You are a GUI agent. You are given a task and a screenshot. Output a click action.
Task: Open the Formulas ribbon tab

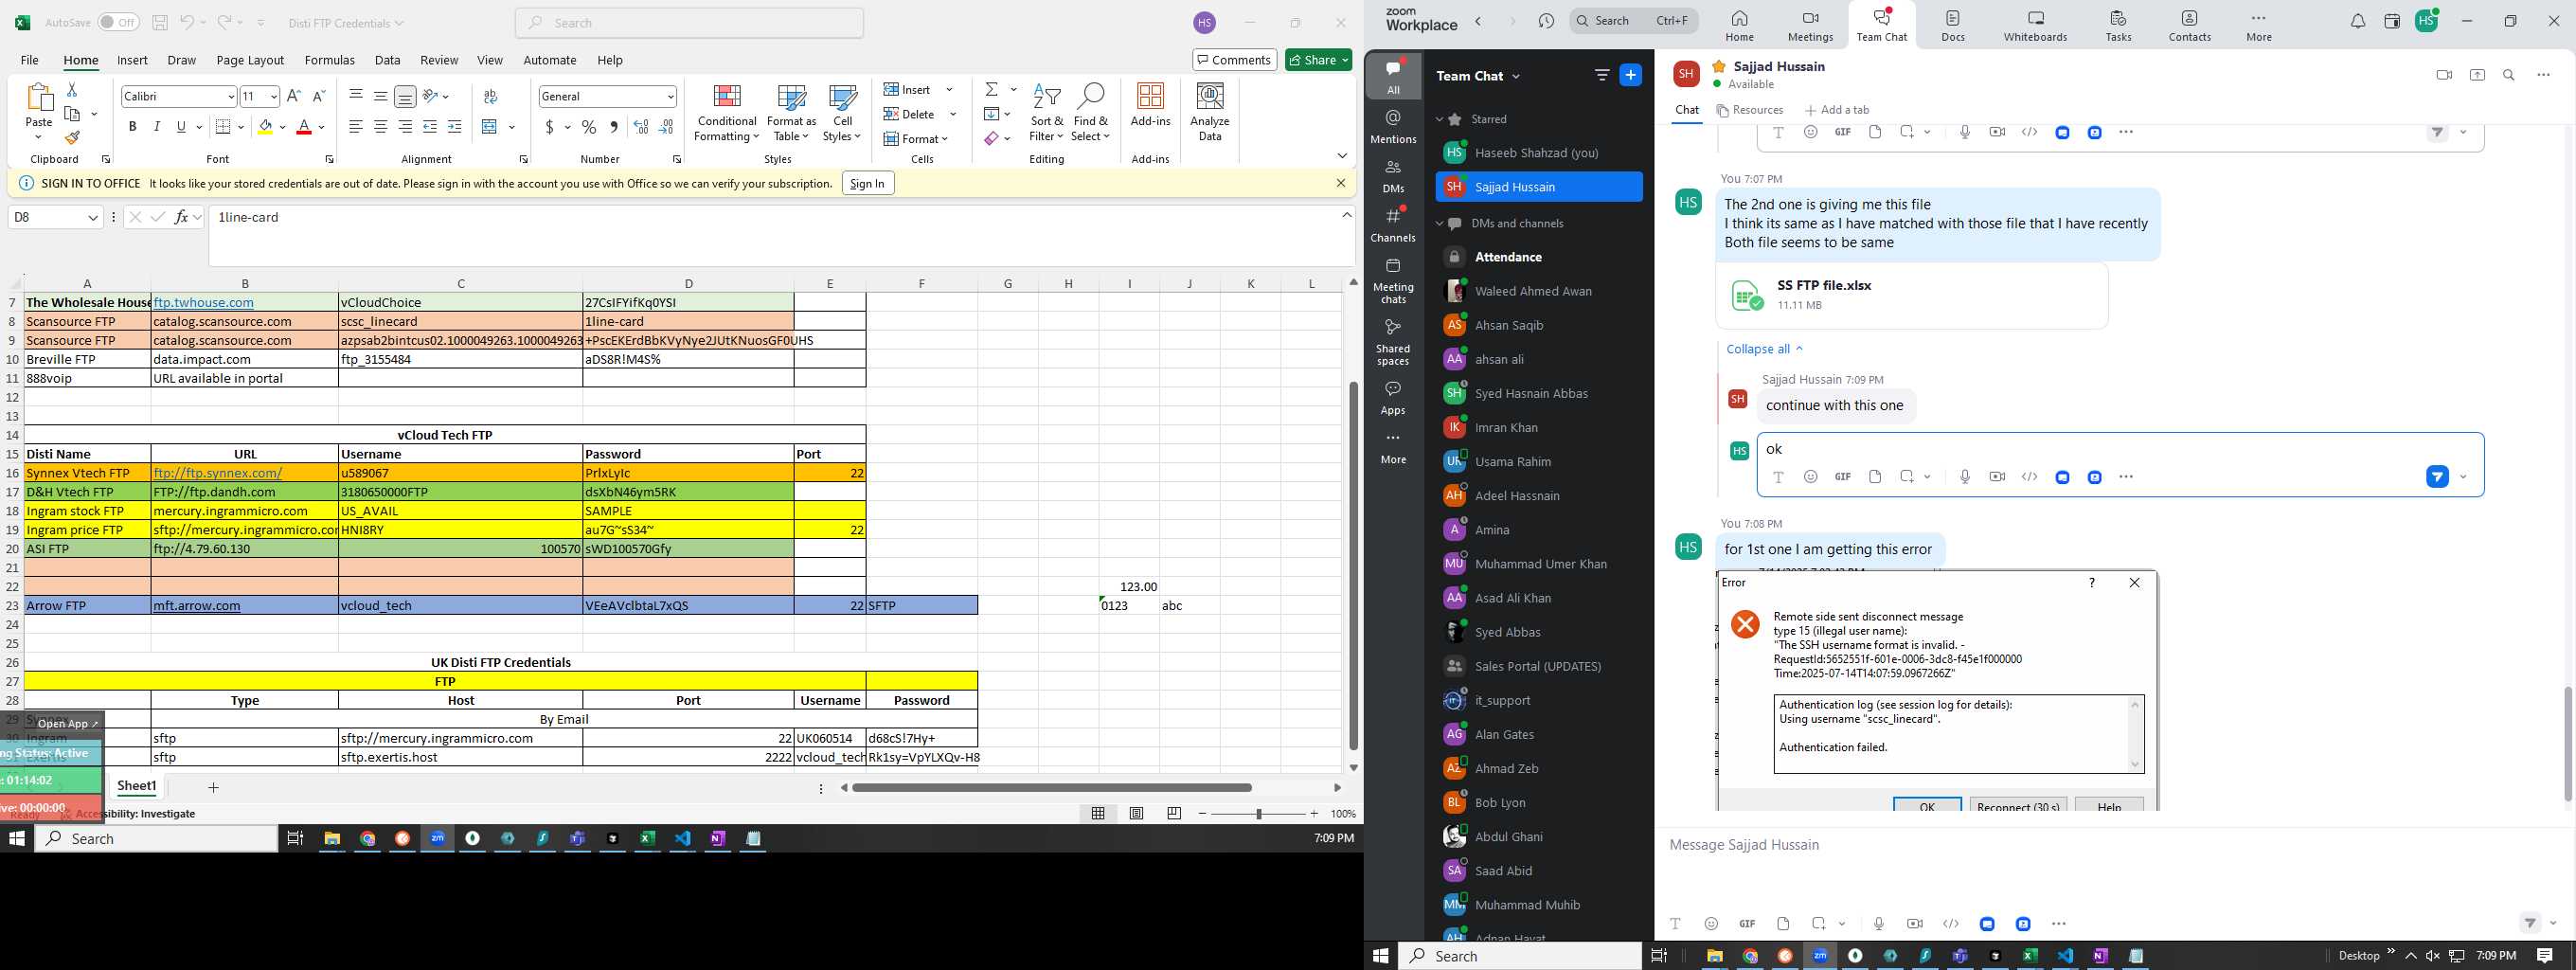coord(329,60)
